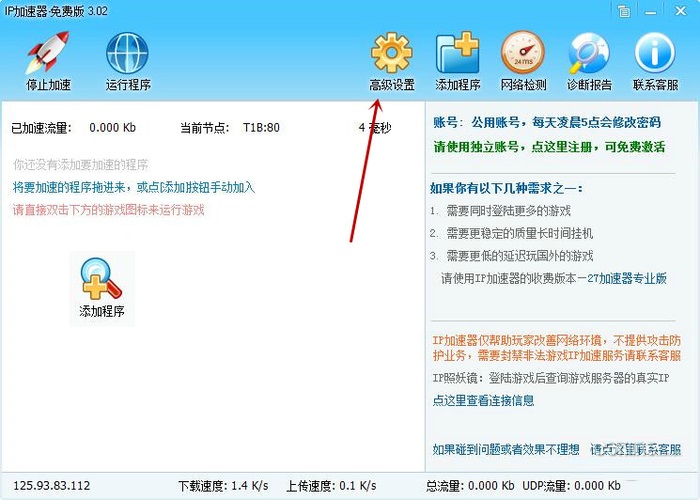This screenshot has width=700, height=500.
Task: Click the current node T1B:80 value
Action: 261,128
